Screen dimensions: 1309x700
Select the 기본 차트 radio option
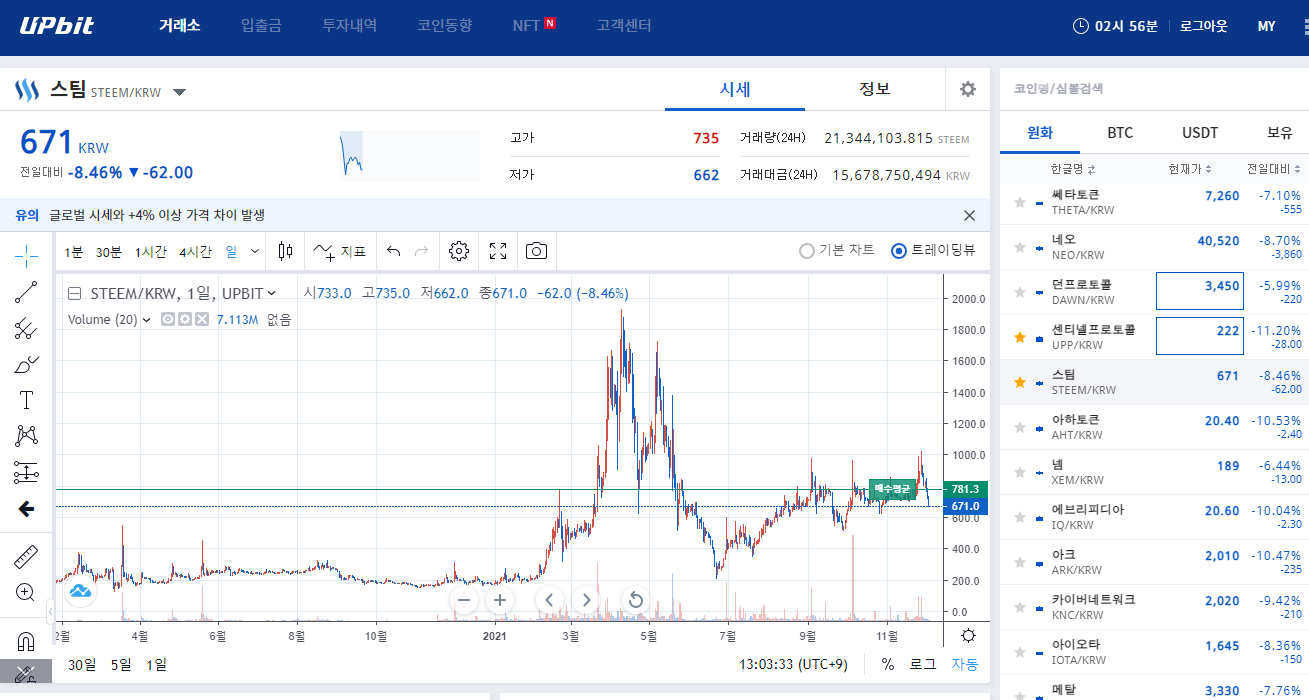pyautogui.click(x=837, y=250)
